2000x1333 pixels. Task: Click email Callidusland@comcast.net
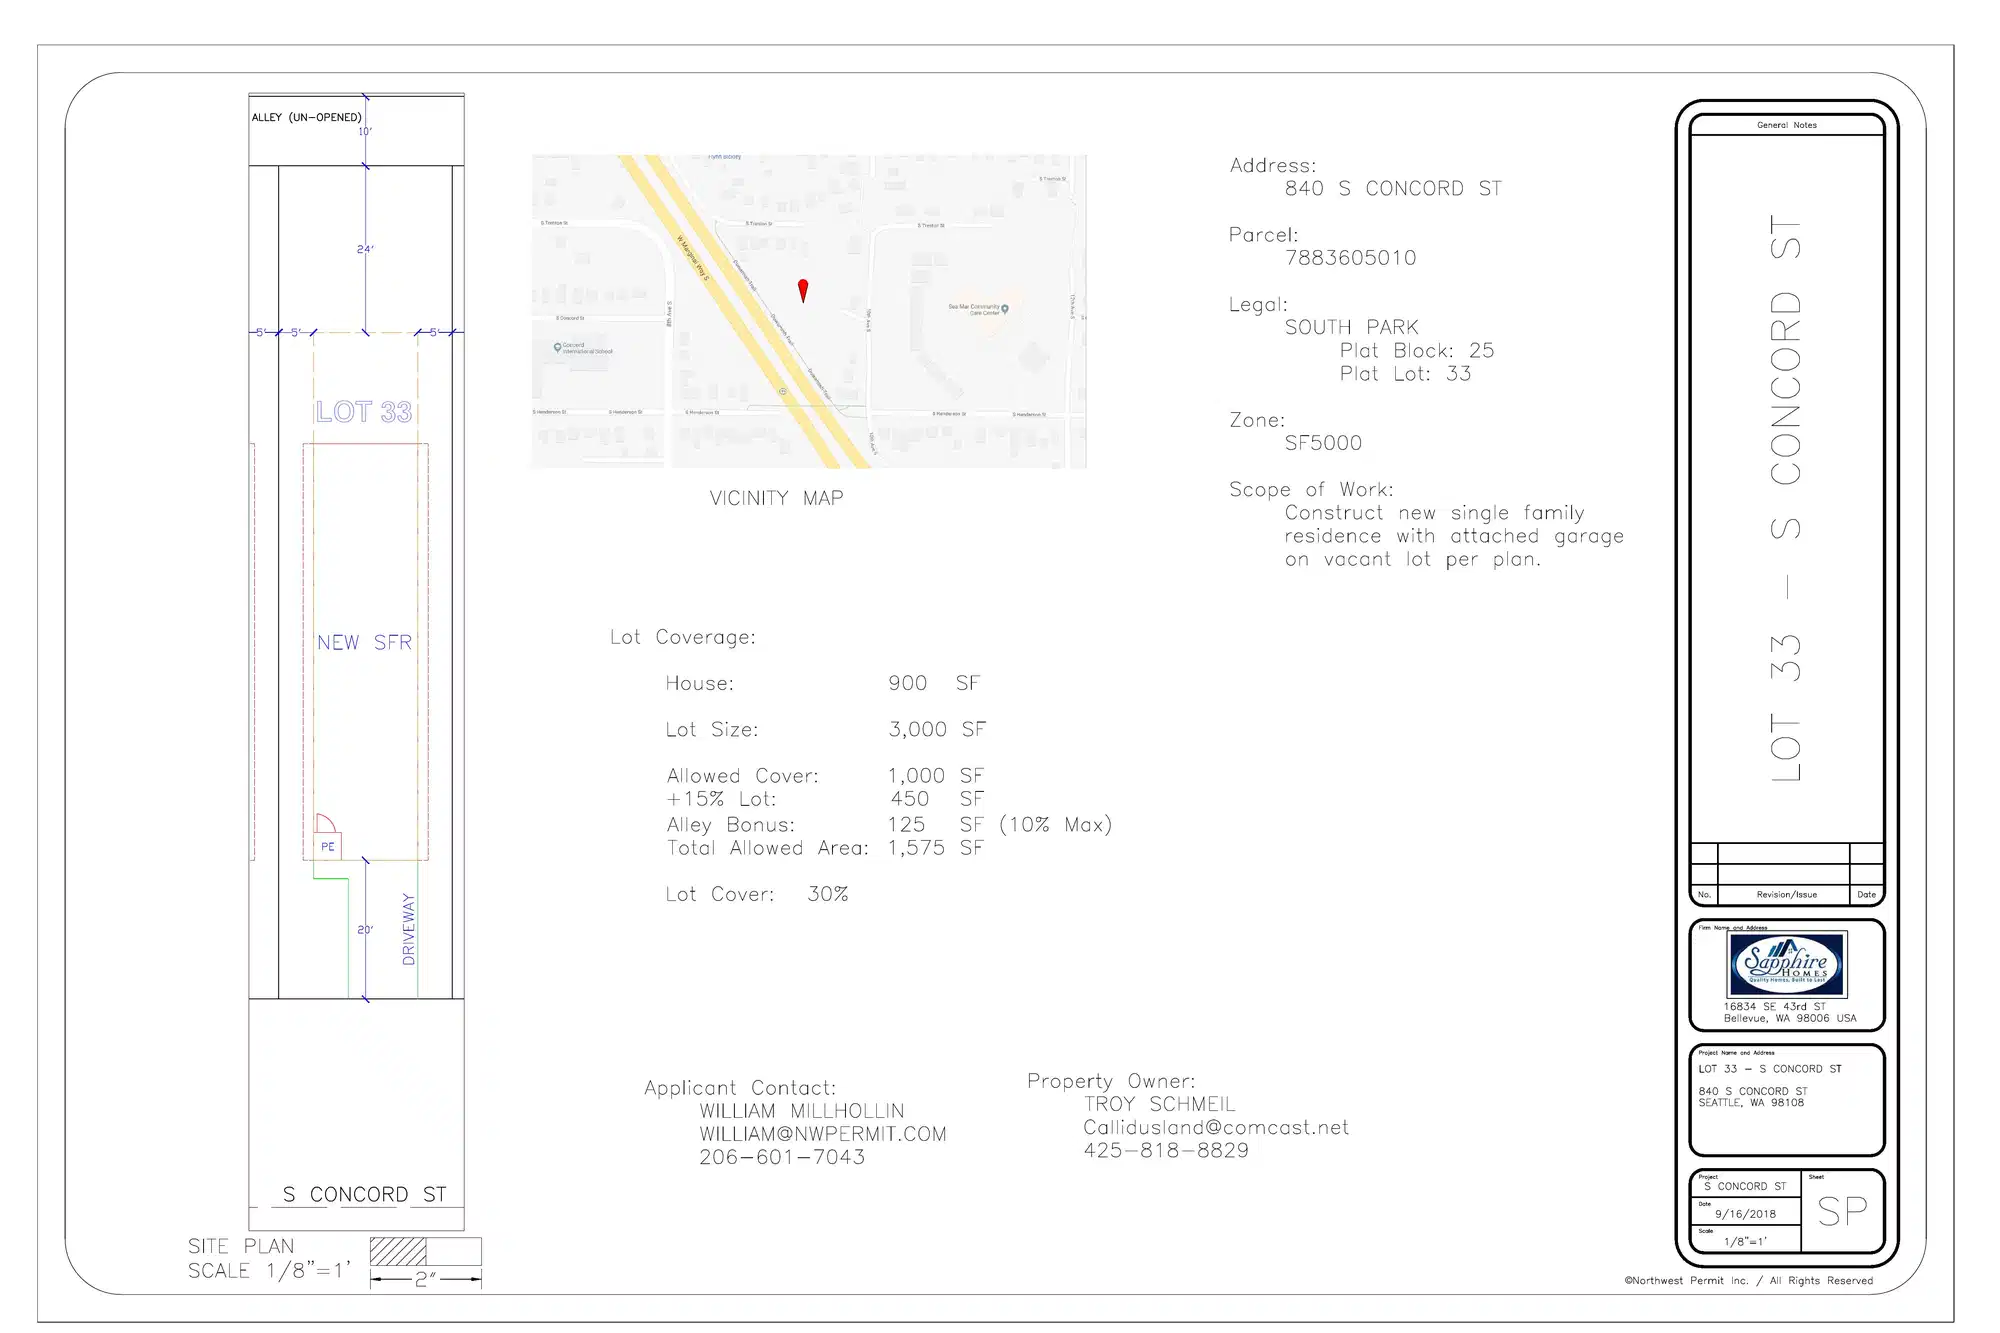tap(1216, 1127)
